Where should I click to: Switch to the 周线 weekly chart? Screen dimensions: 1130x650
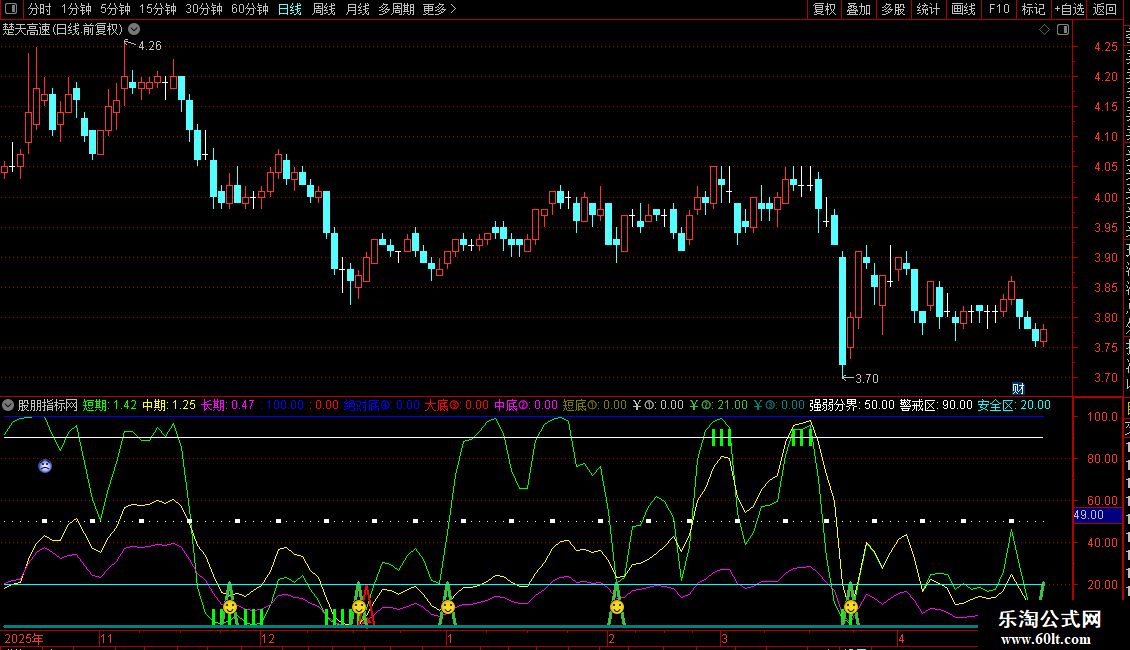coord(324,9)
